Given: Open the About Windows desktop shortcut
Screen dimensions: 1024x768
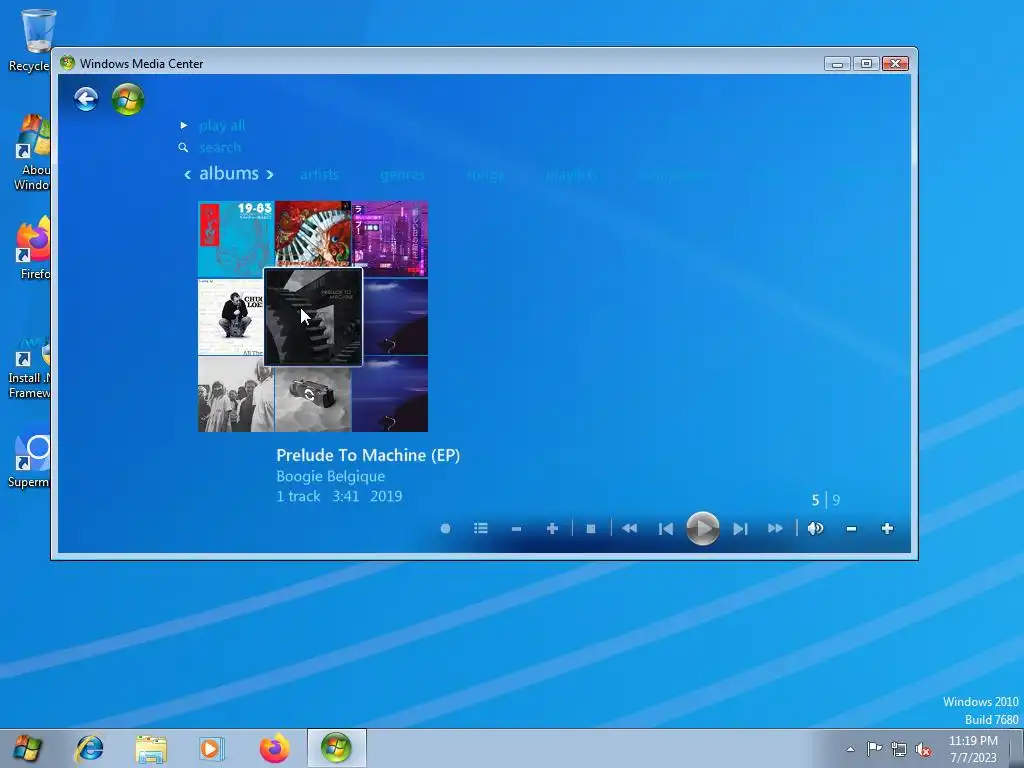Looking at the screenshot, I should click(31, 153).
